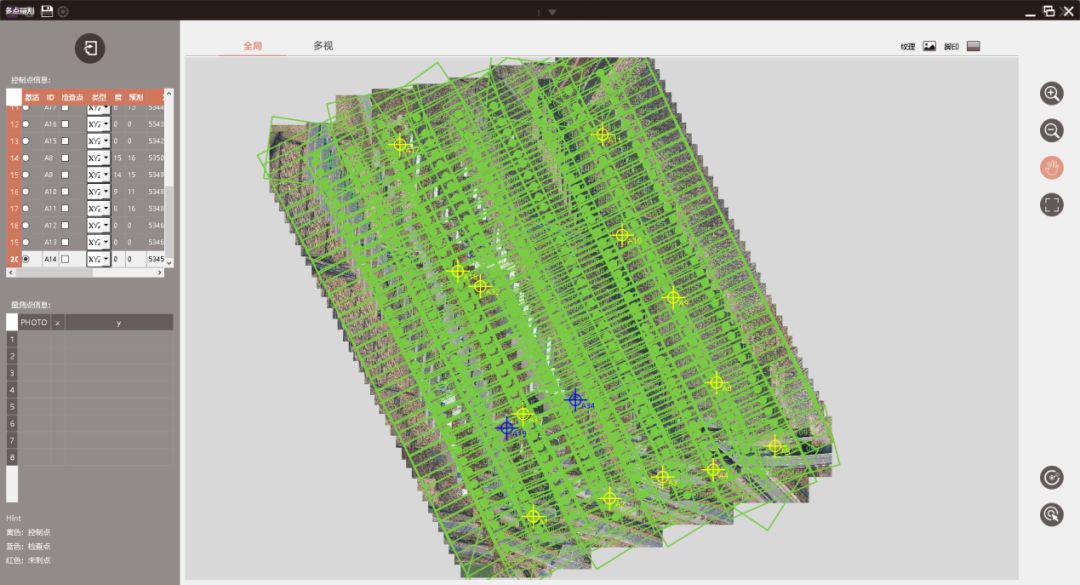Click the import file round button
Viewport: 1080px width, 585px height.
pos(90,48)
